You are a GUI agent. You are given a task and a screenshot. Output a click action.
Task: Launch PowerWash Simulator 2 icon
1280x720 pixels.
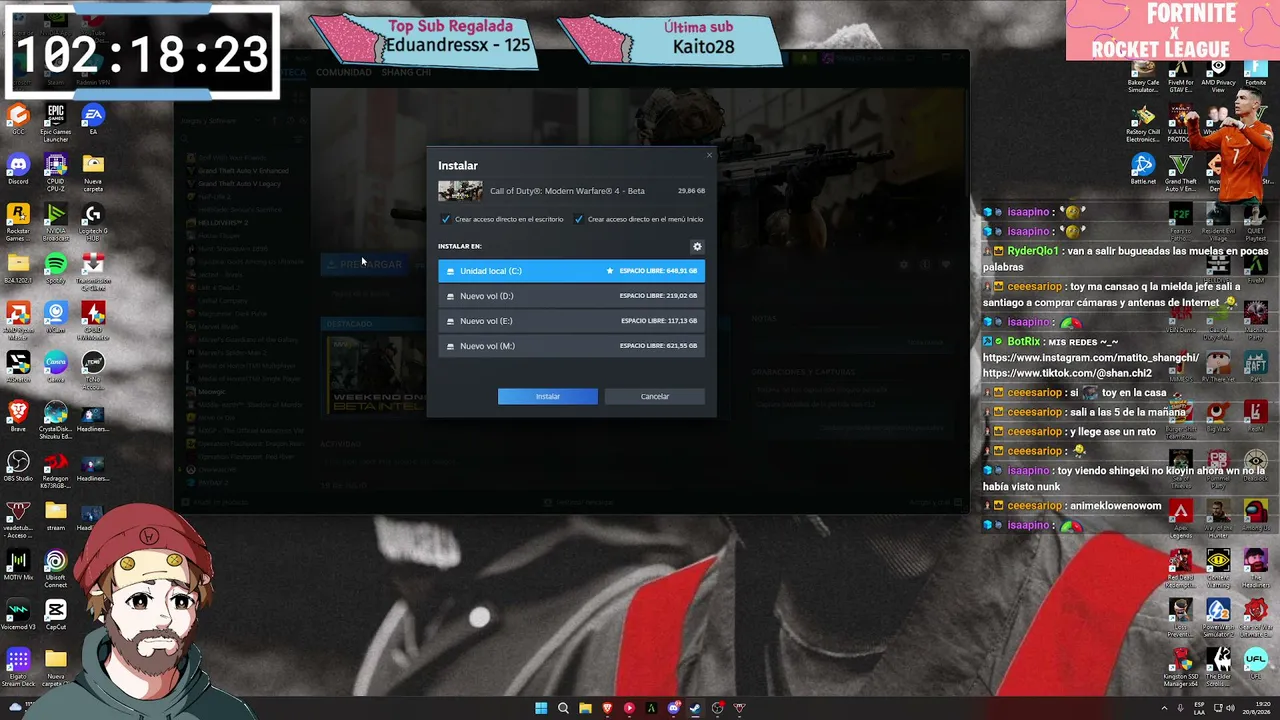click(1218, 618)
